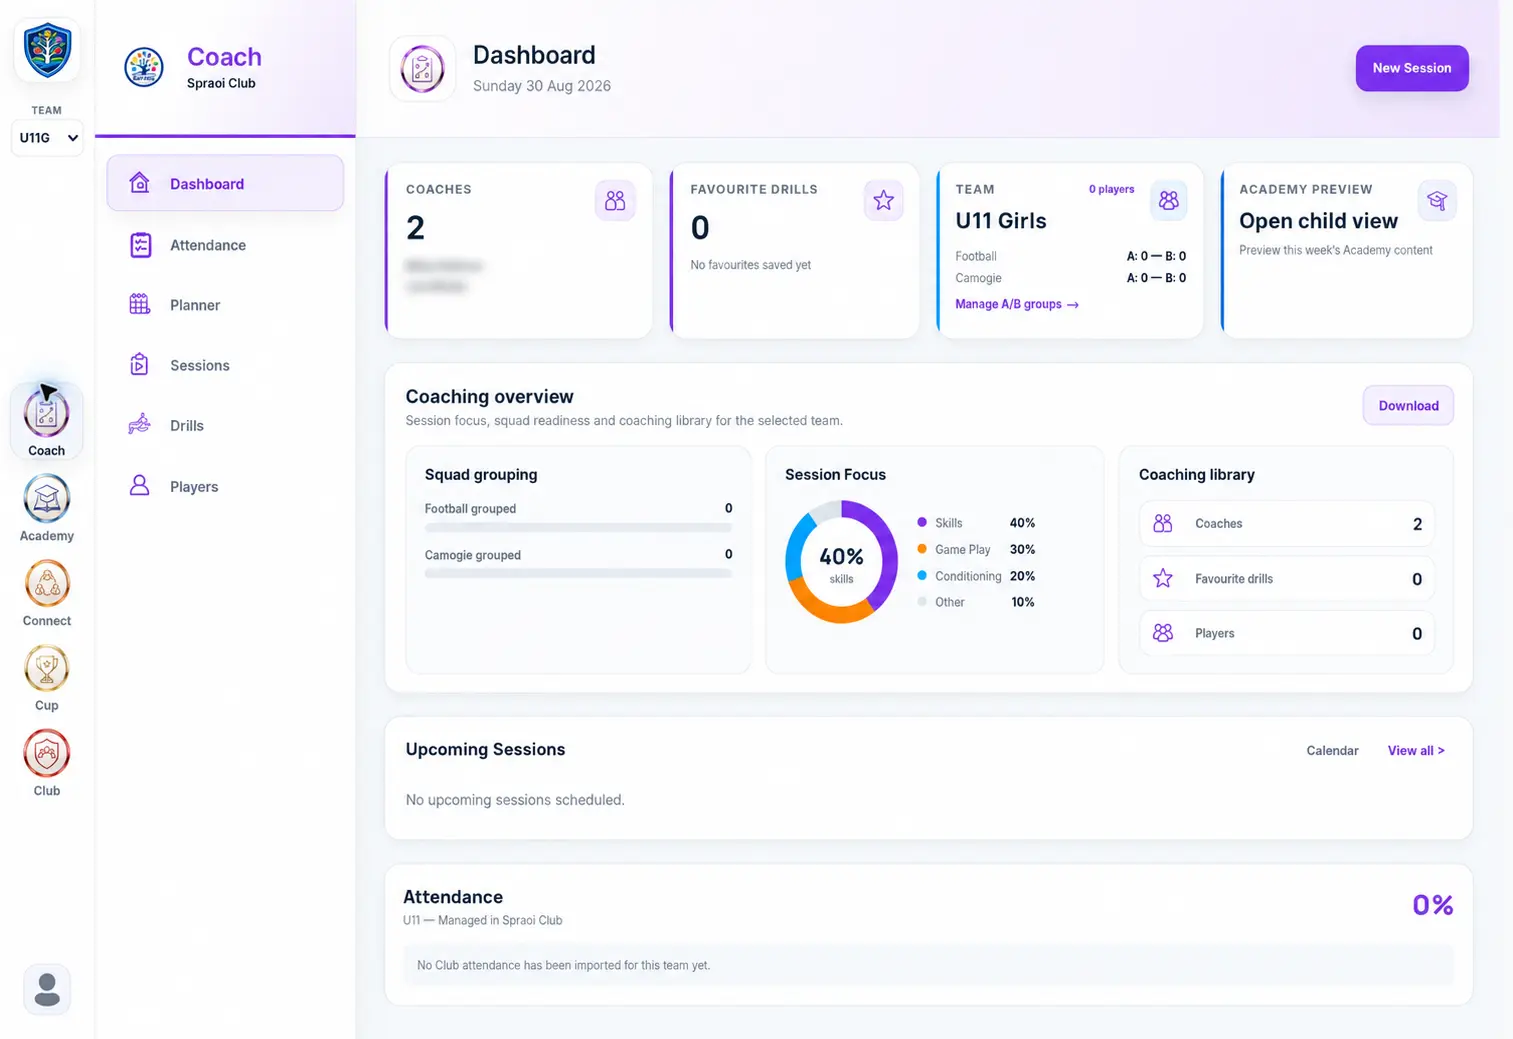The height and width of the screenshot is (1039, 1513).
Task: Click the purple Skills legend dot
Action: pos(922,522)
